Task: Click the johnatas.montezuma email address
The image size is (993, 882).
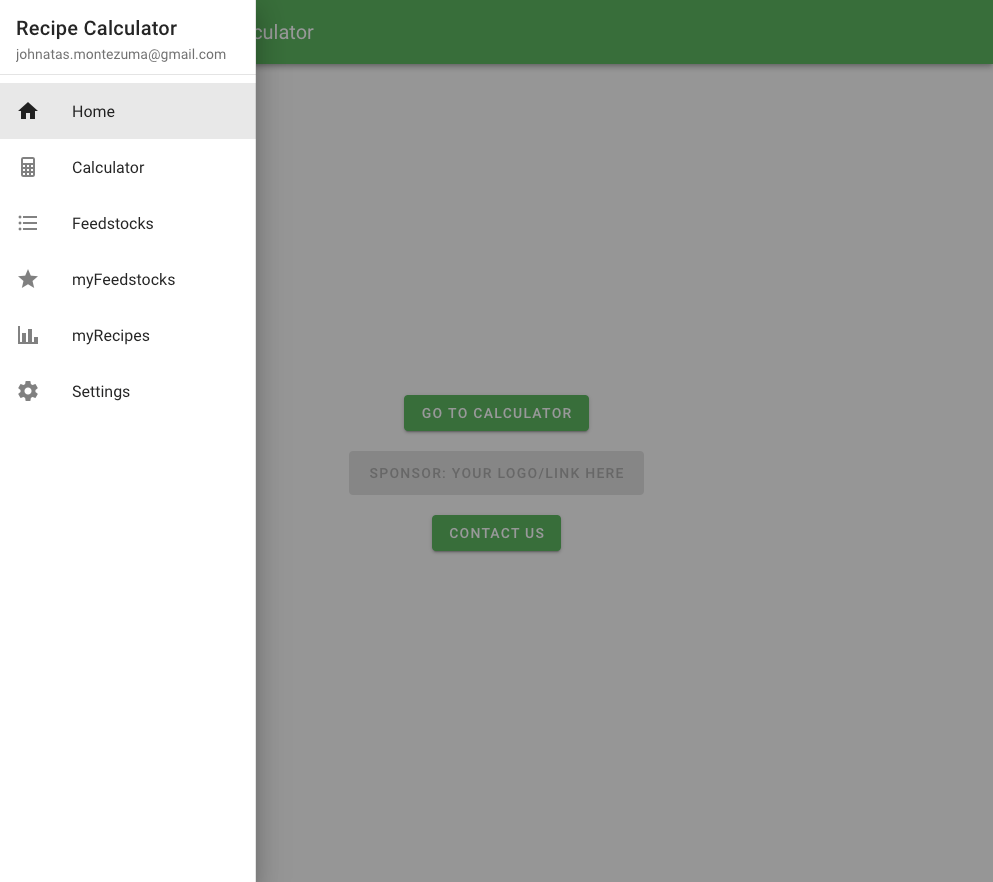Action: pos(121,54)
